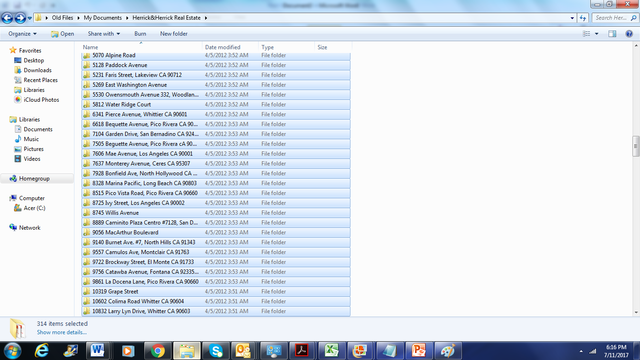Click the Open toolbar button
The width and height of the screenshot is (640, 360).
tap(62, 34)
